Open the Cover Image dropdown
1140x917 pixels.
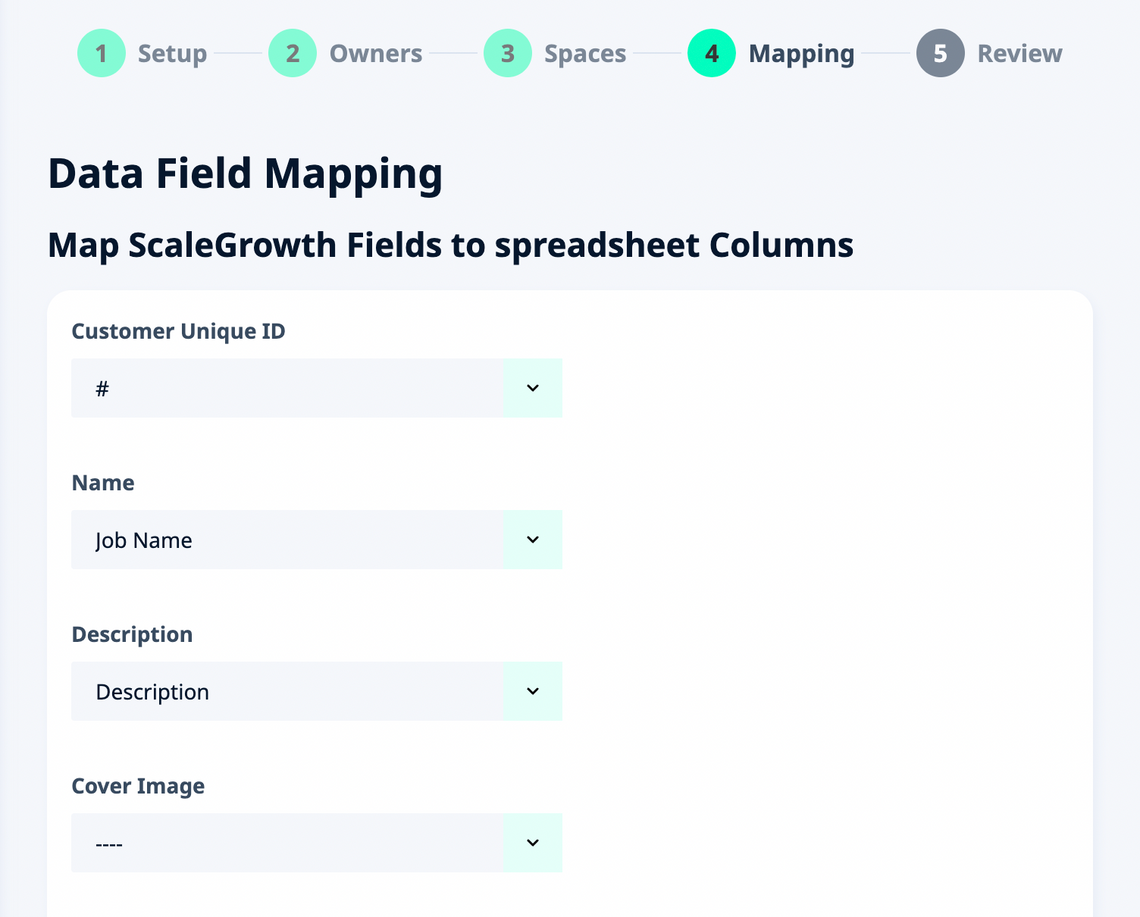pyautogui.click(x=316, y=843)
